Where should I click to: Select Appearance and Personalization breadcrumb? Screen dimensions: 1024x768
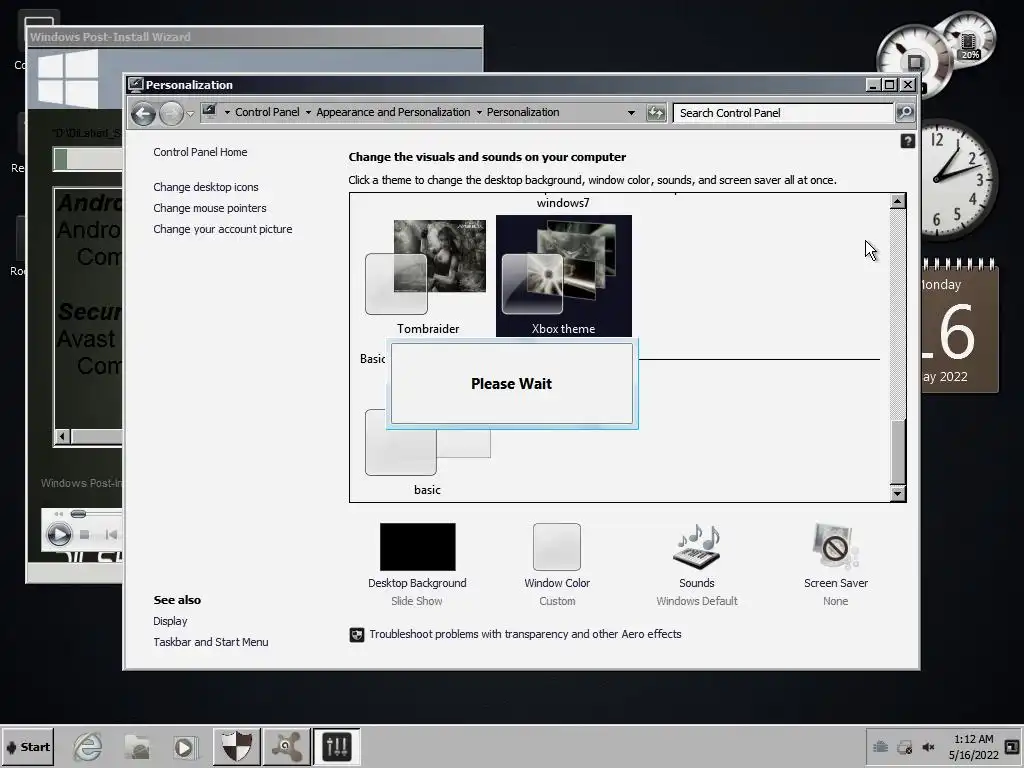click(393, 112)
